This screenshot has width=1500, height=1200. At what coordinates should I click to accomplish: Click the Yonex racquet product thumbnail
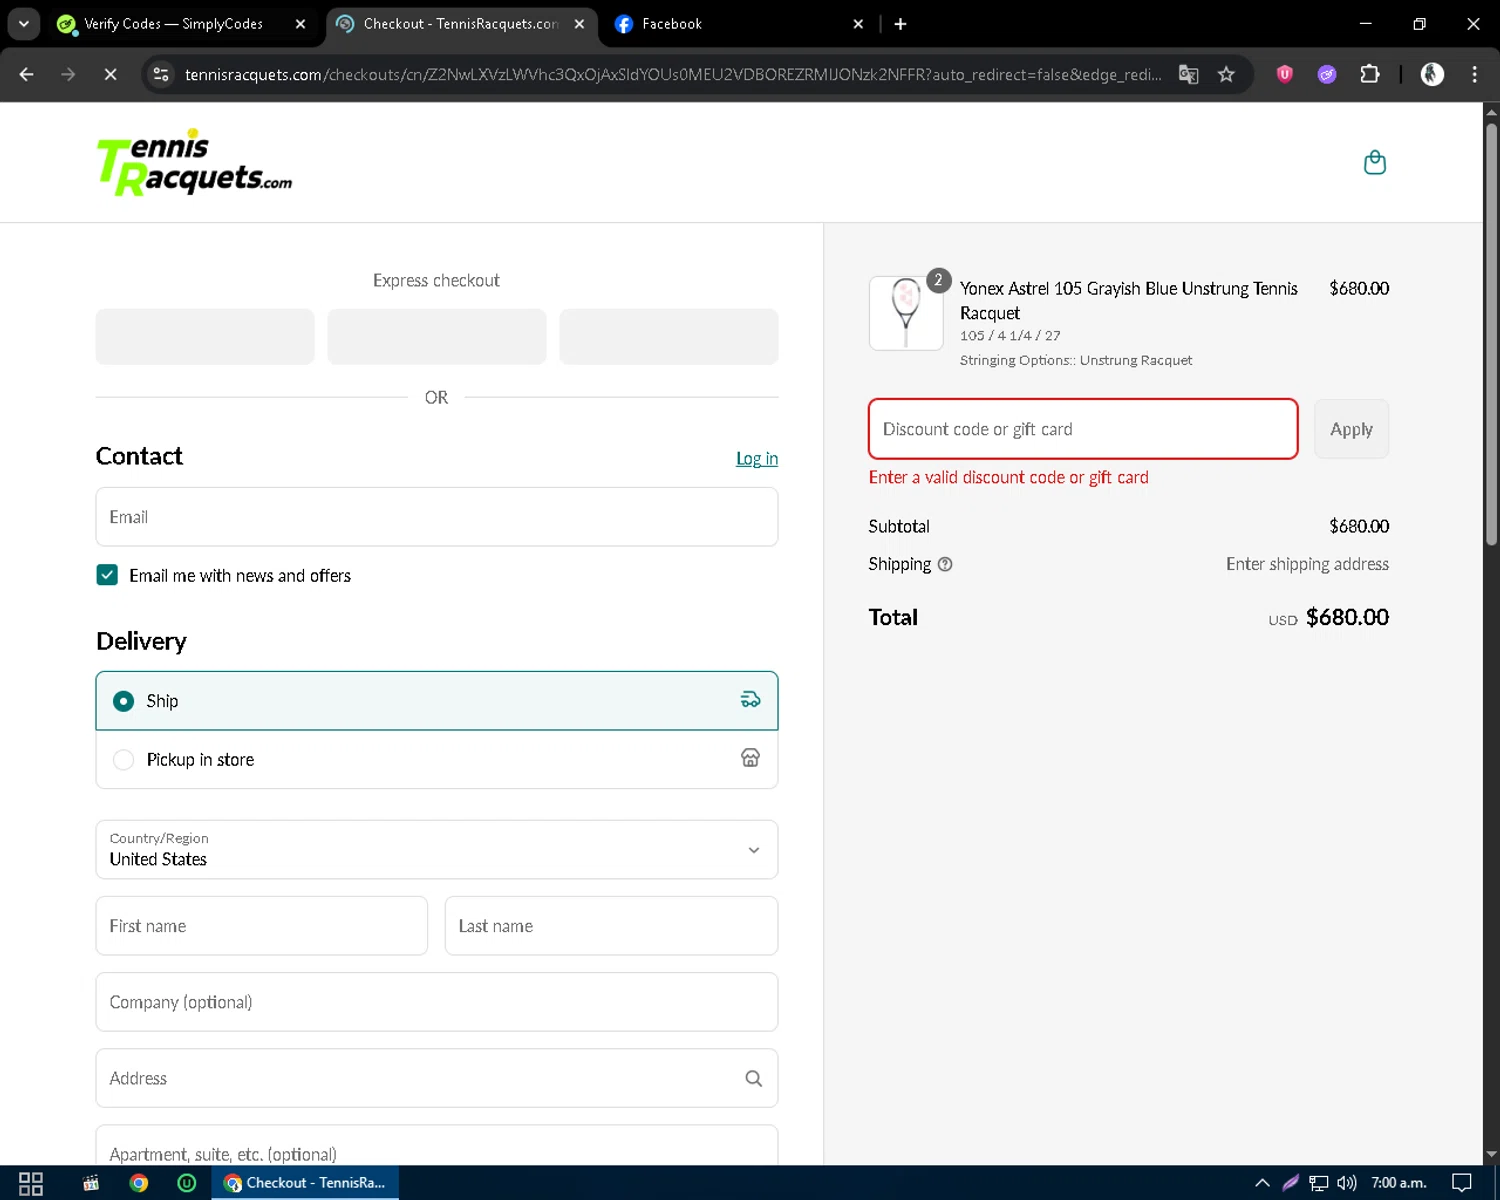pos(906,313)
